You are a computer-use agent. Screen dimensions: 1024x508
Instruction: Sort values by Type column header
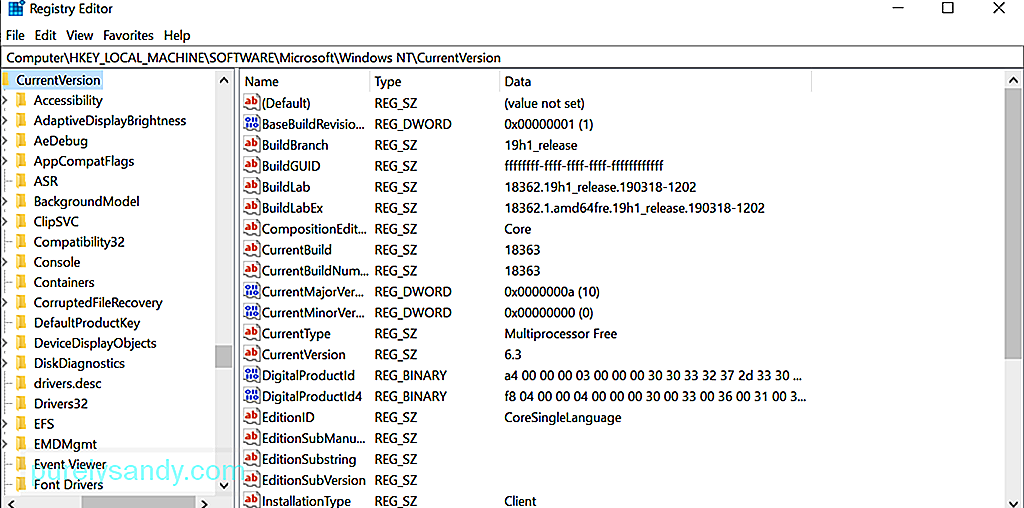(x=434, y=82)
